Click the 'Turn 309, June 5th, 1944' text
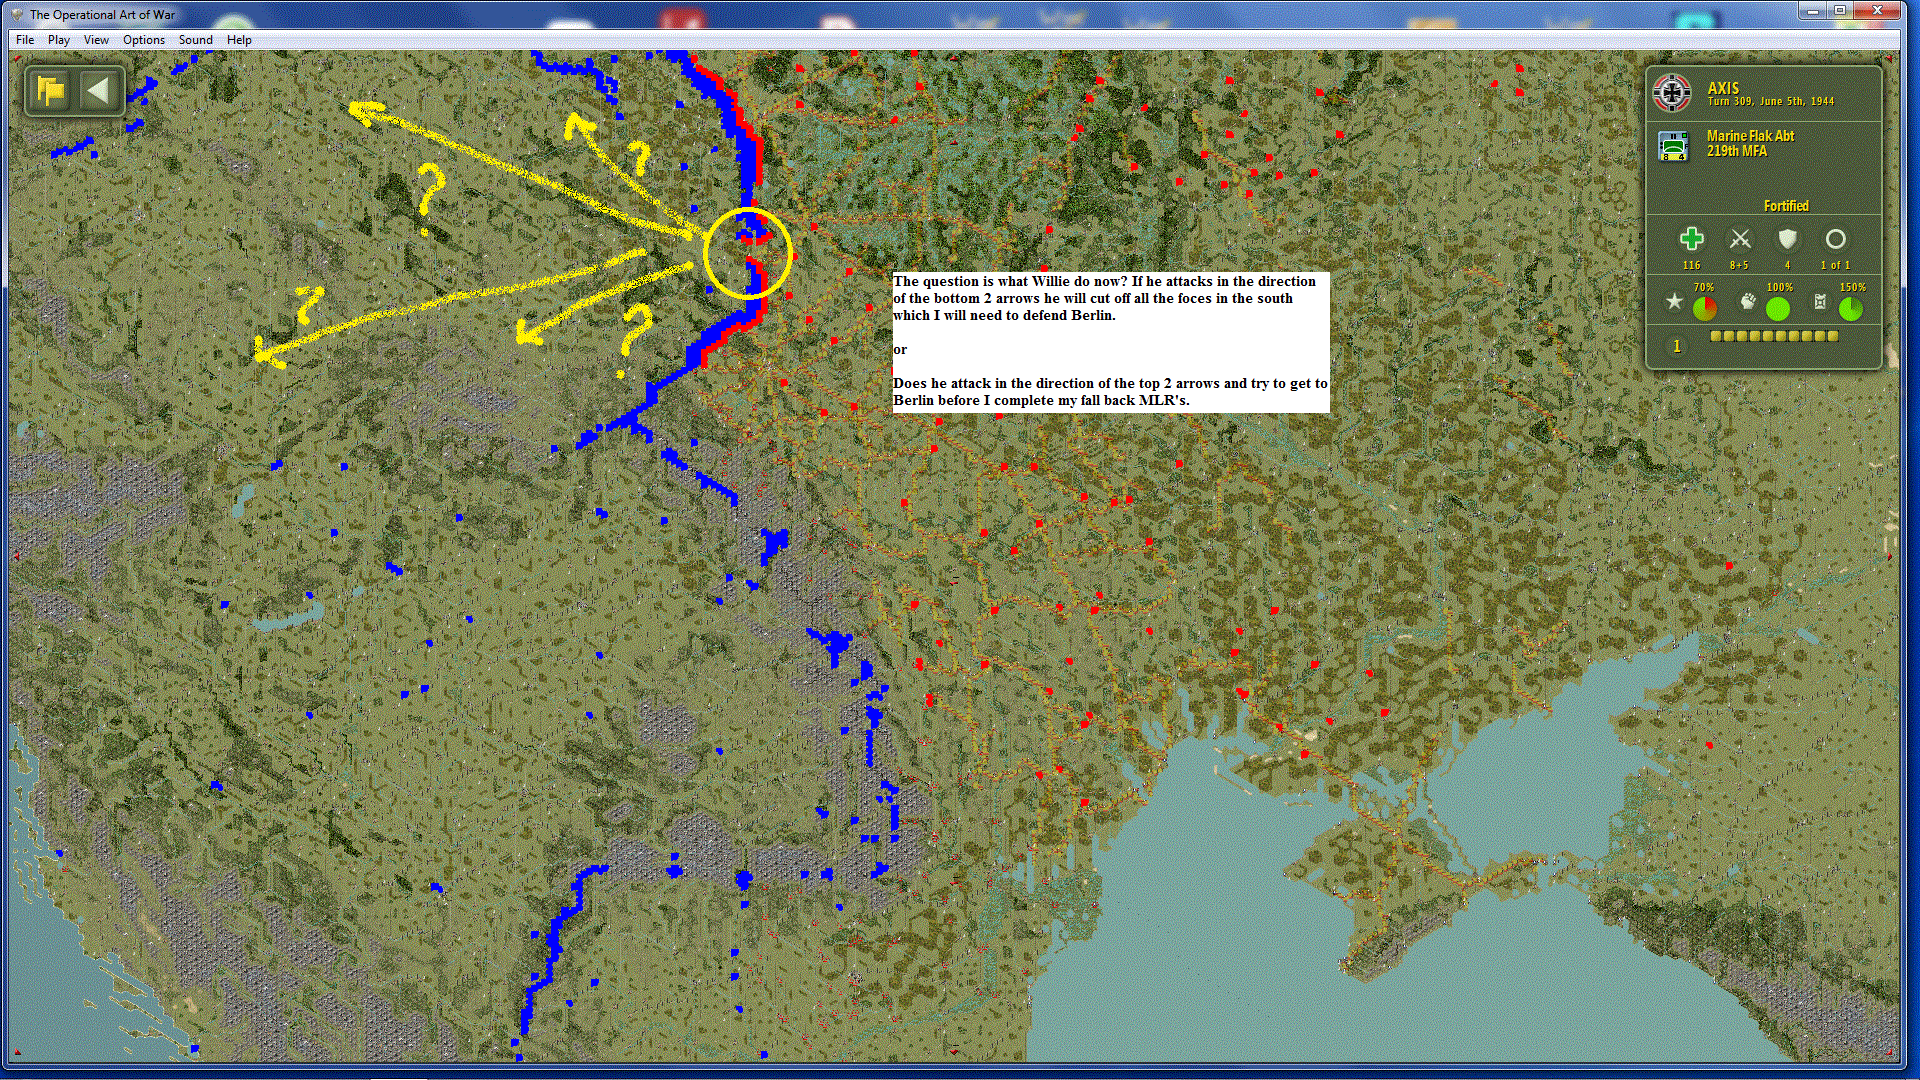The height and width of the screenshot is (1080, 1920). (1771, 102)
